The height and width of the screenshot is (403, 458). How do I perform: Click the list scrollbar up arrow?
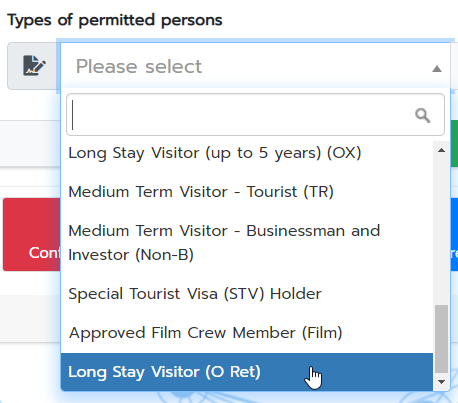point(441,150)
